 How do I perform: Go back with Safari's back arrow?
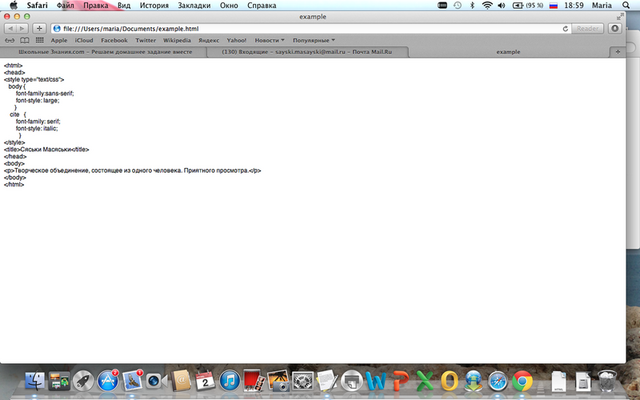(10, 29)
